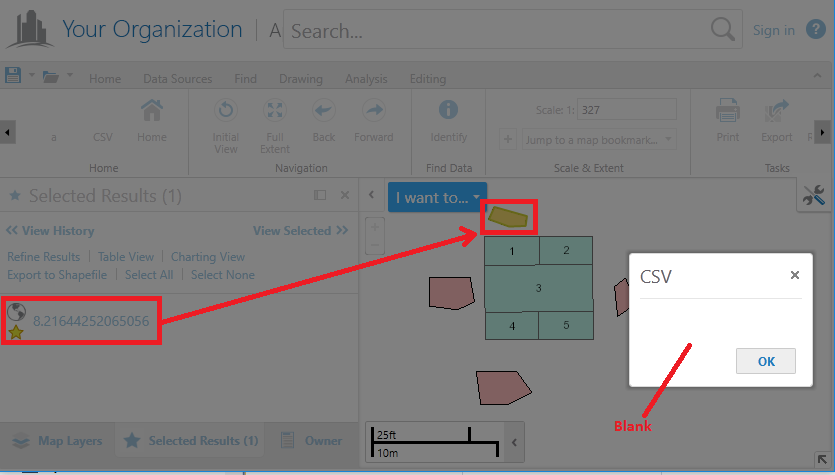Image resolution: width=835 pixels, height=475 pixels.
Task: Click the panel layout toggle icon
Action: pos(320,195)
